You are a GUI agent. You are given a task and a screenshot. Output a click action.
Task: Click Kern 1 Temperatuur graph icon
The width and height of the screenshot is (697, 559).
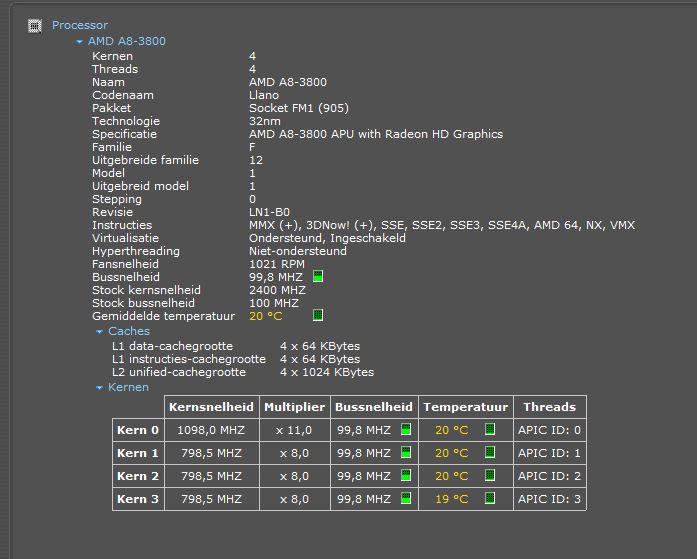[490, 452]
